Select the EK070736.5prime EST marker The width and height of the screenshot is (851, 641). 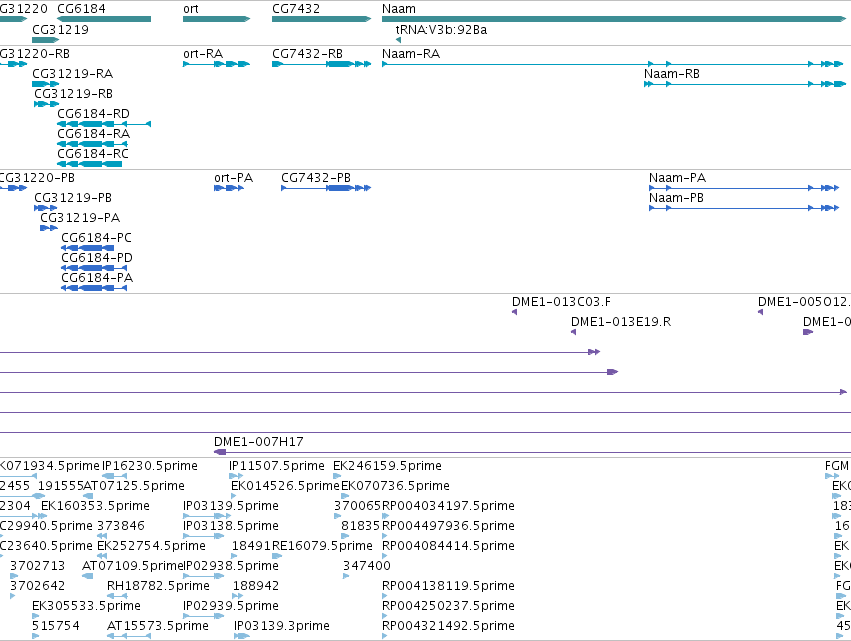click(x=345, y=496)
